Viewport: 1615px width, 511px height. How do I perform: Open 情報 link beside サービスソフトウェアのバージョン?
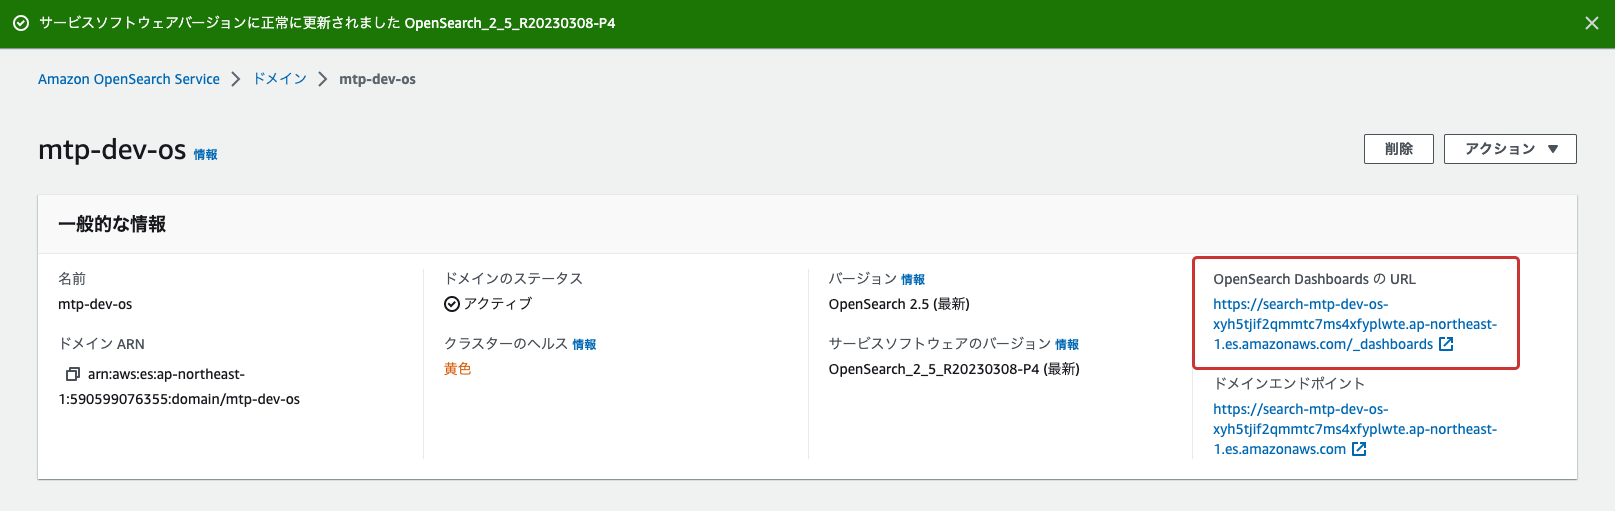coord(1066,345)
